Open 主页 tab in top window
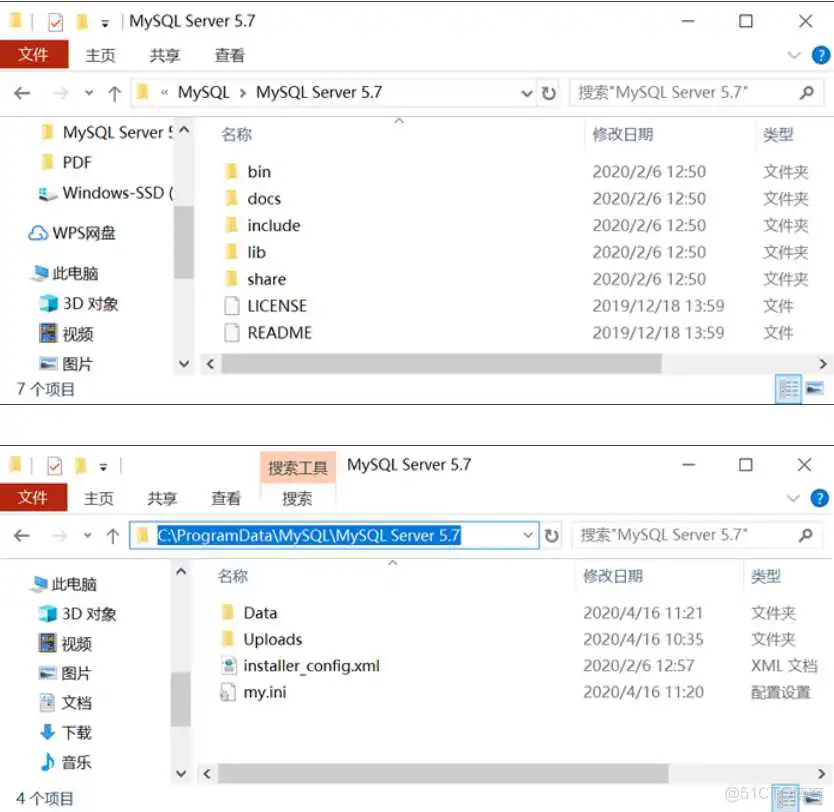The image size is (834, 812). 100,55
